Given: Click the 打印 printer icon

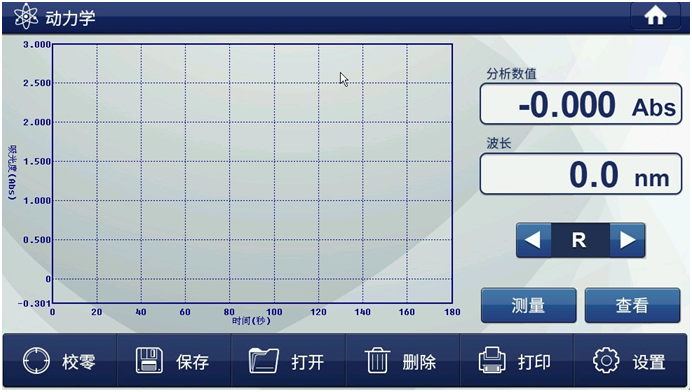Looking at the screenshot, I should click(x=492, y=360).
